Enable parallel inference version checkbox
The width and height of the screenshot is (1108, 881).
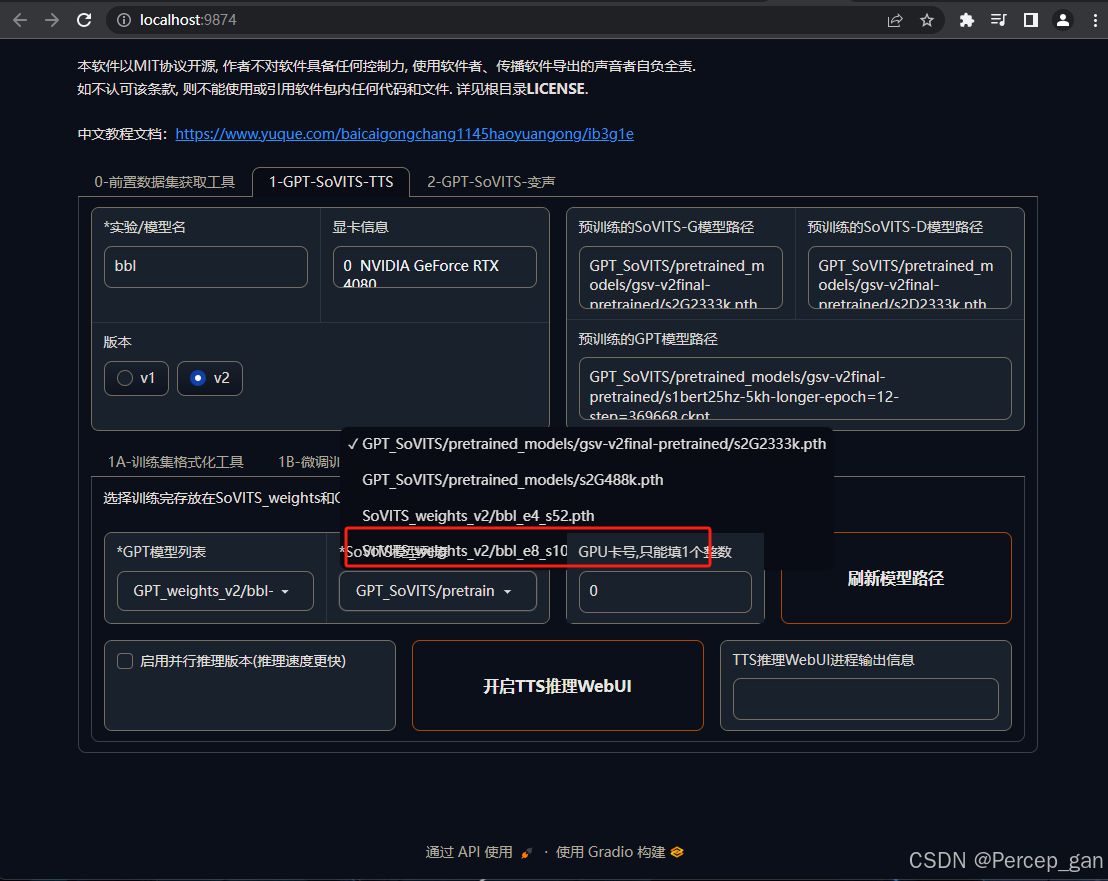pyautogui.click(x=125, y=661)
